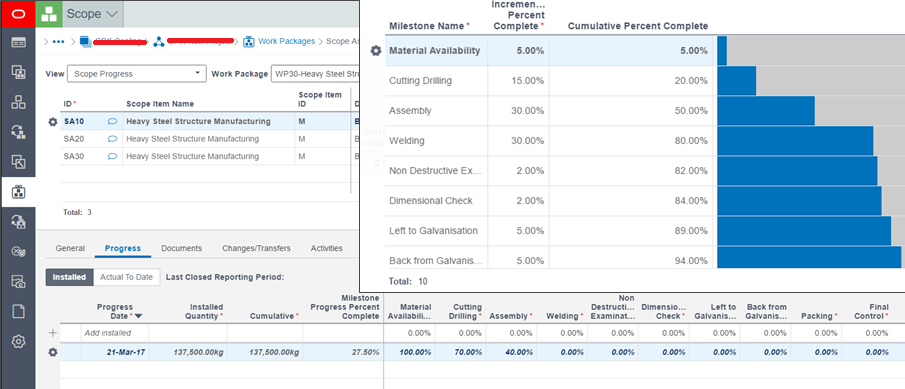Open the View dropdown showing Scope Progress

137,74
